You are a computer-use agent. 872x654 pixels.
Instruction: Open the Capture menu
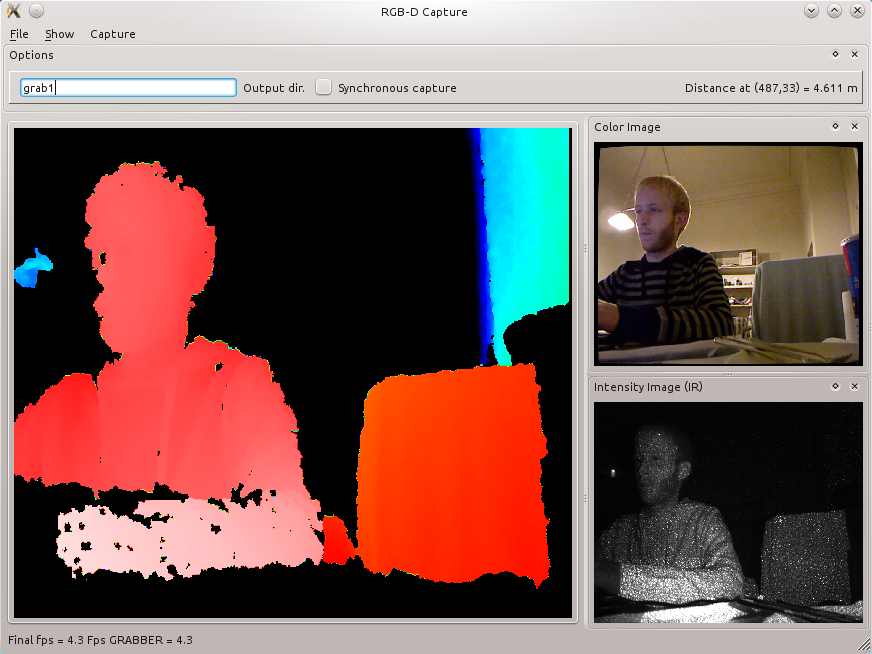coord(113,34)
